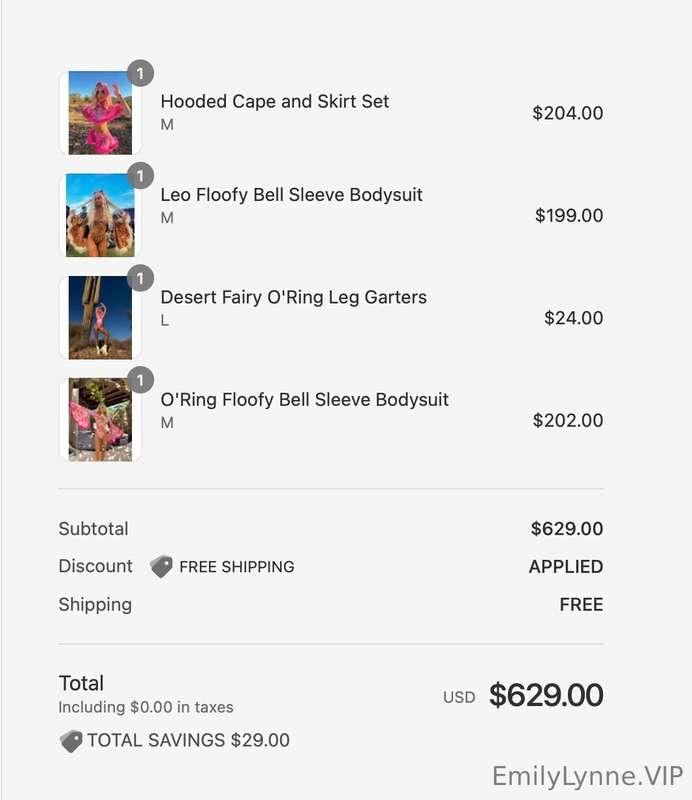The width and height of the screenshot is (692, 800).
Task: Click the O'Ring Floofy Bell Sleeve Bodysuit thumbnail
Action: (x=100, y=419)
